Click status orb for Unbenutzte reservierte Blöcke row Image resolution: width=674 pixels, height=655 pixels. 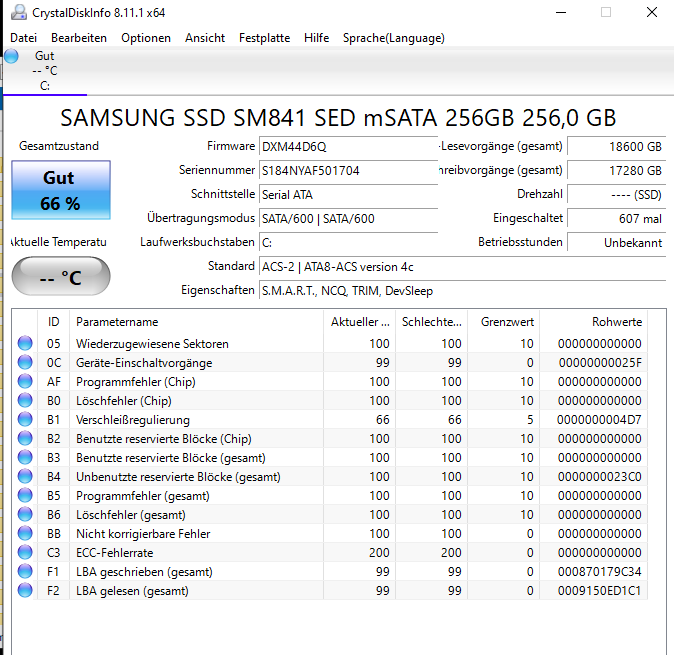[x=25, y=476]
